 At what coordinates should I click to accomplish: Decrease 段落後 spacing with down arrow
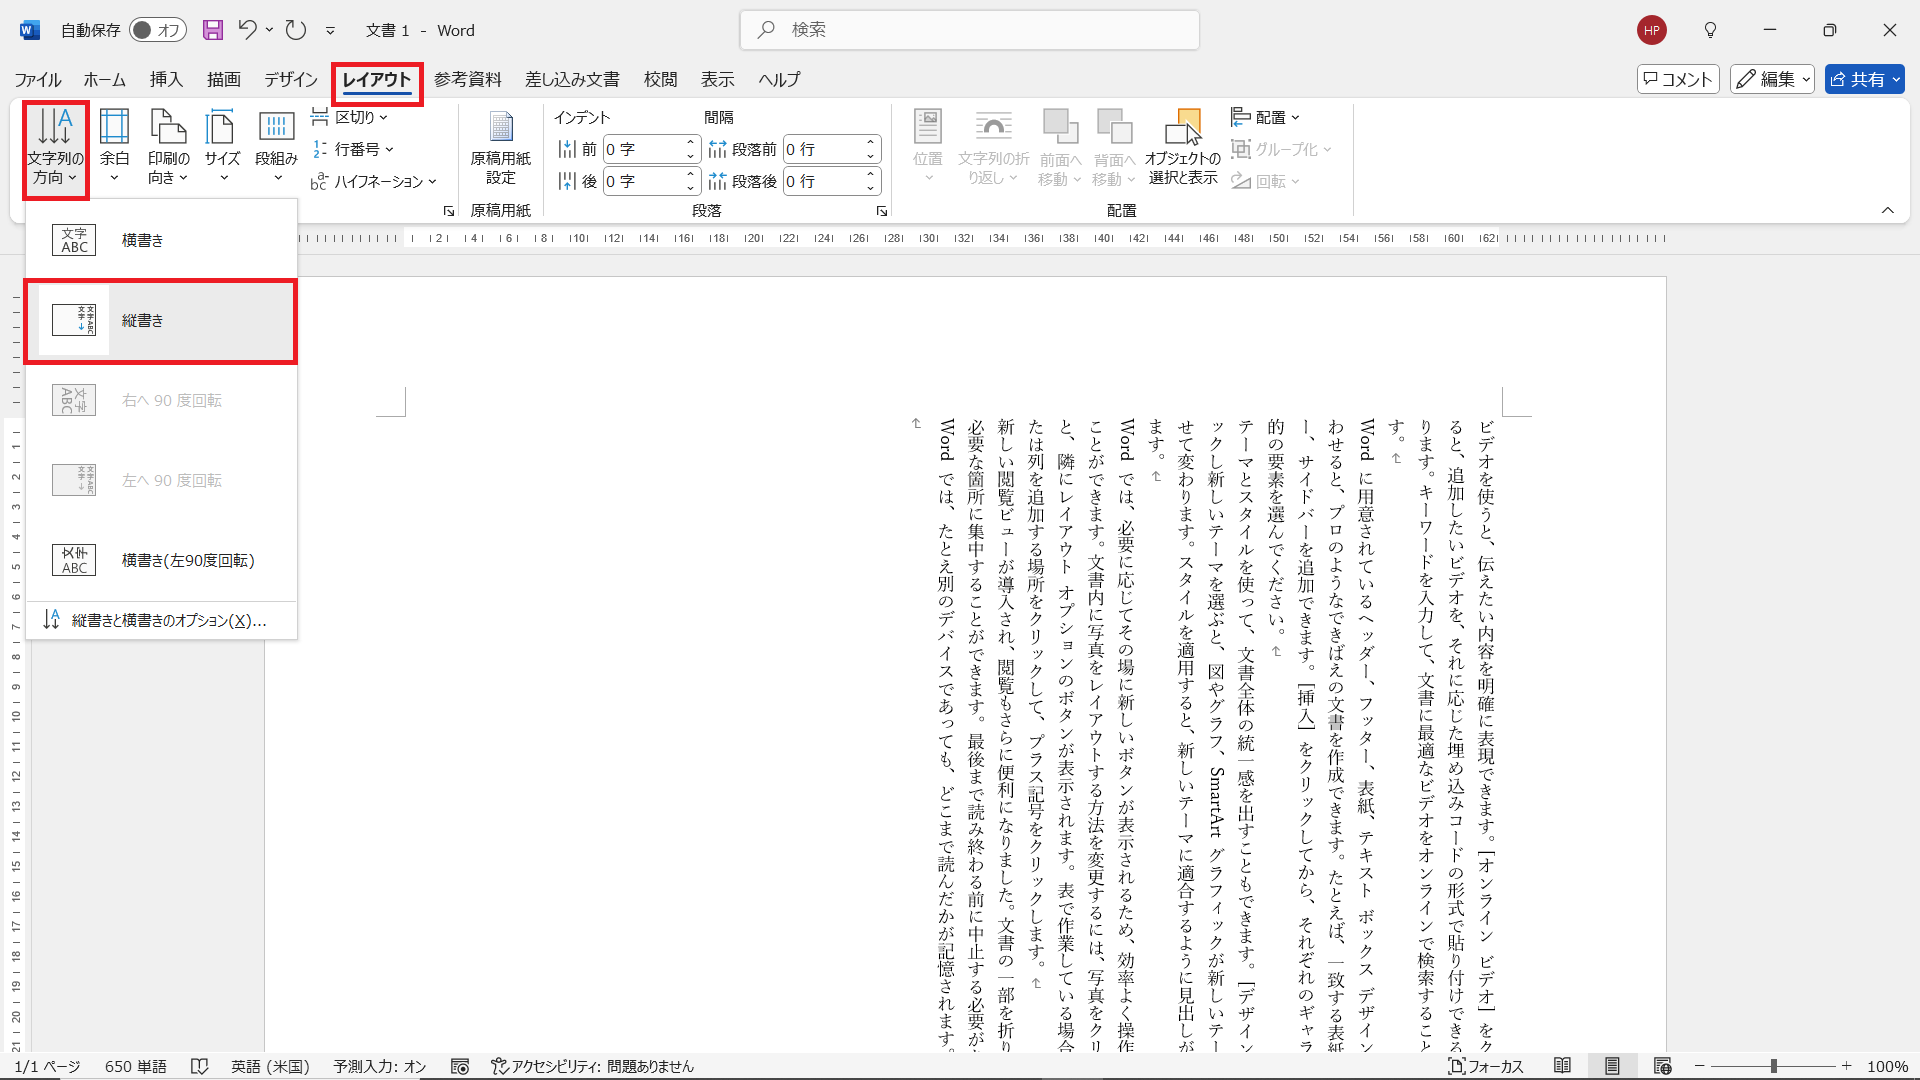(871, 187)
